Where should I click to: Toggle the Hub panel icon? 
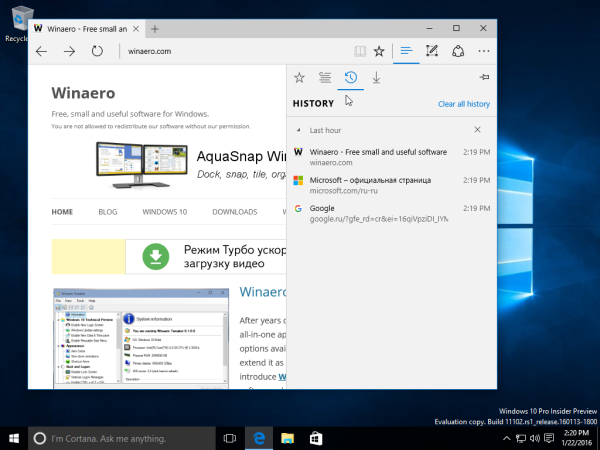[x=406, y=51]
